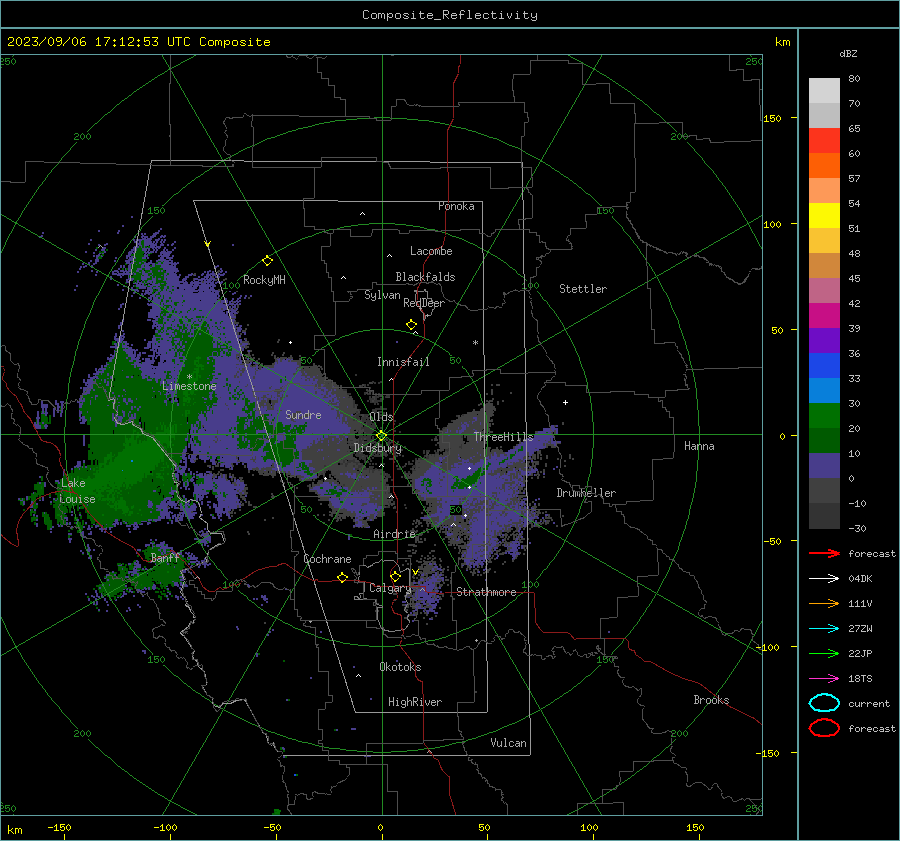
Task: Click the Cochrane city label
Action: click(x=327, y=559)
